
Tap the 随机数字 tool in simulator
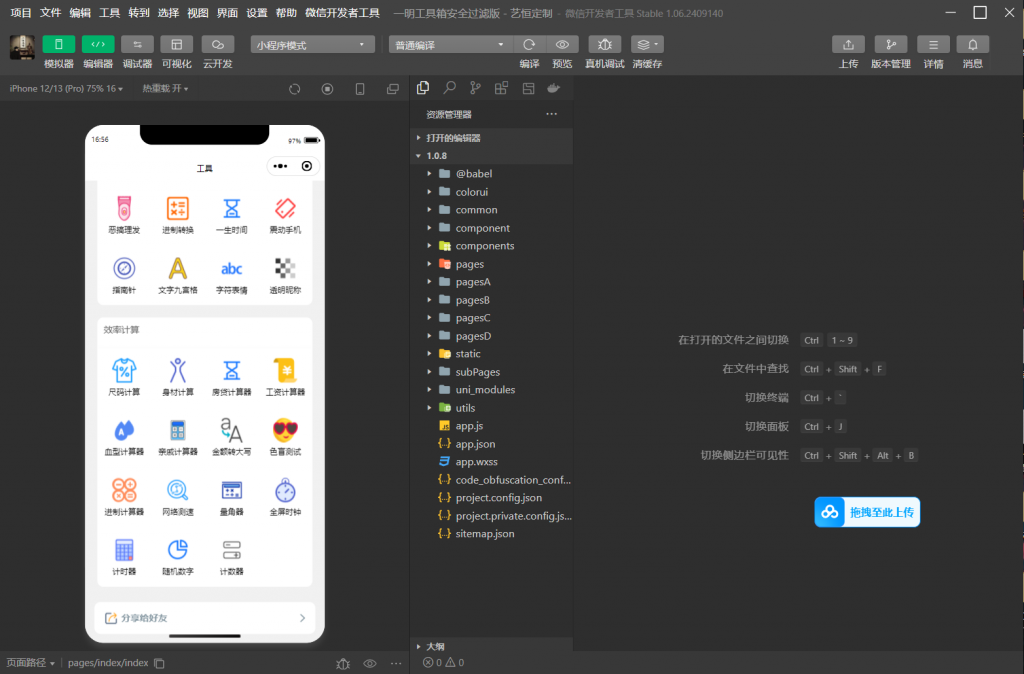point(178,556)
